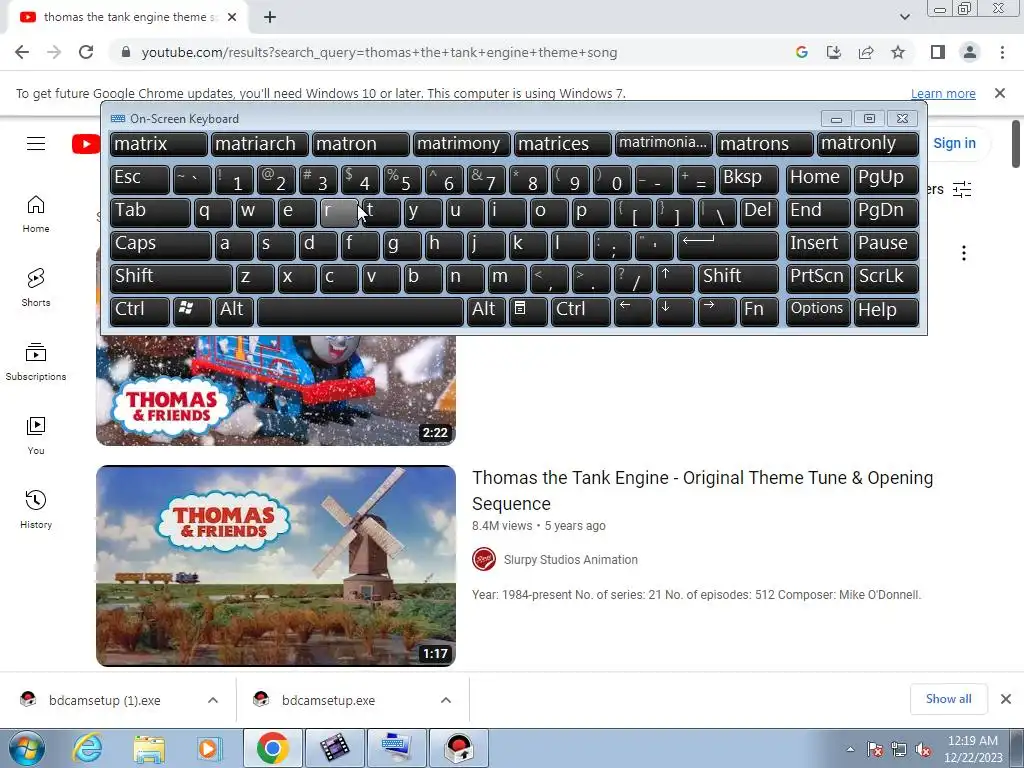Toggle the right Shift key on-screen

pos(738,278)
